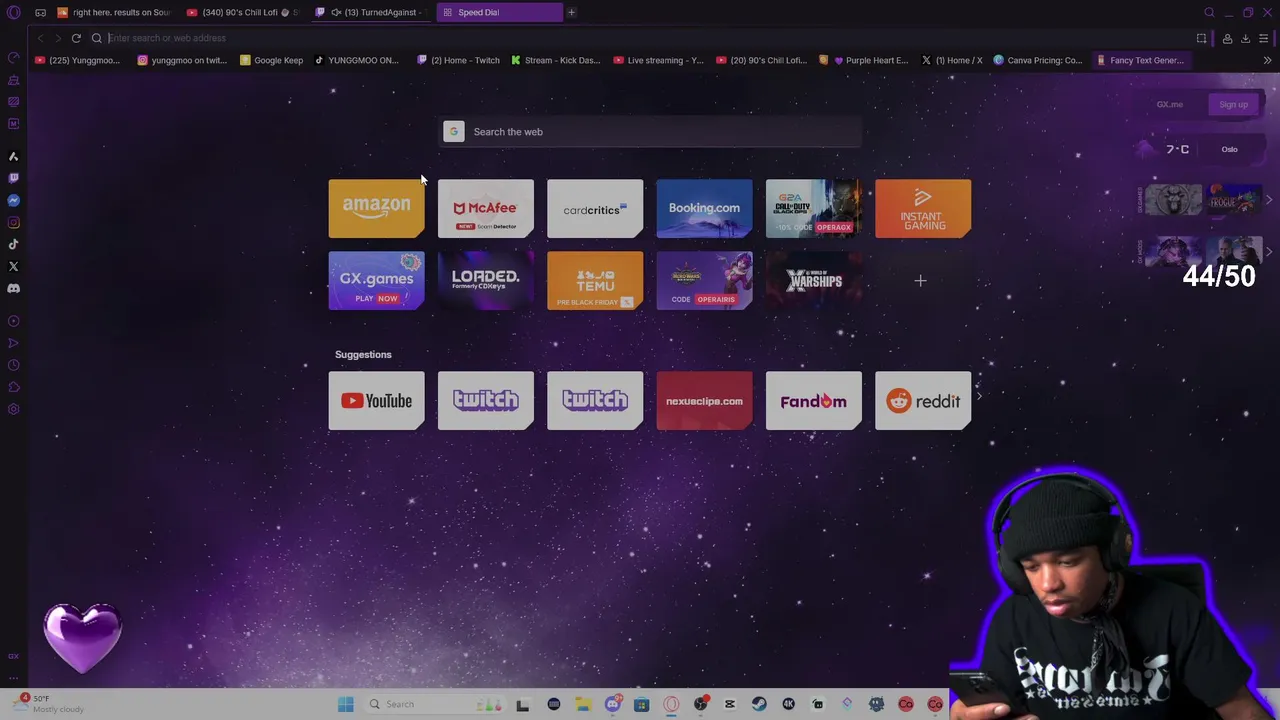The image size is (1280, 720).
Task: Open the downloads panel icon
Action: click(x=1245, y=38)
